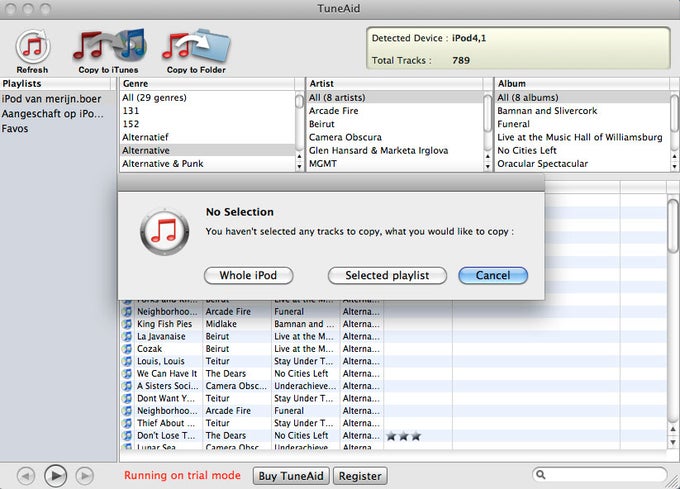The height and width of the screenshot is (489, 680).
Task: Click the music note icon beside Thief About
Action: point(127,423)
